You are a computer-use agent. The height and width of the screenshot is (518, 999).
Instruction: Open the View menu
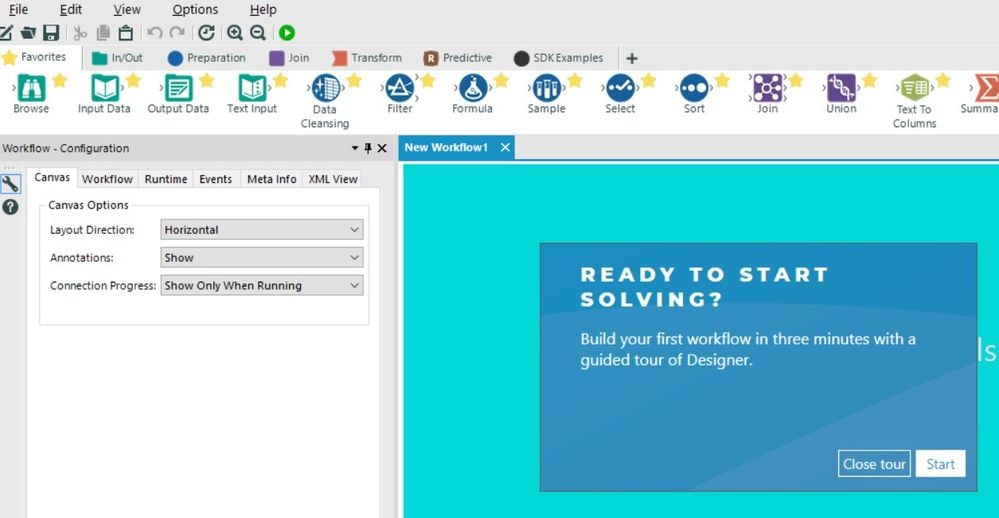coord(127,10)
